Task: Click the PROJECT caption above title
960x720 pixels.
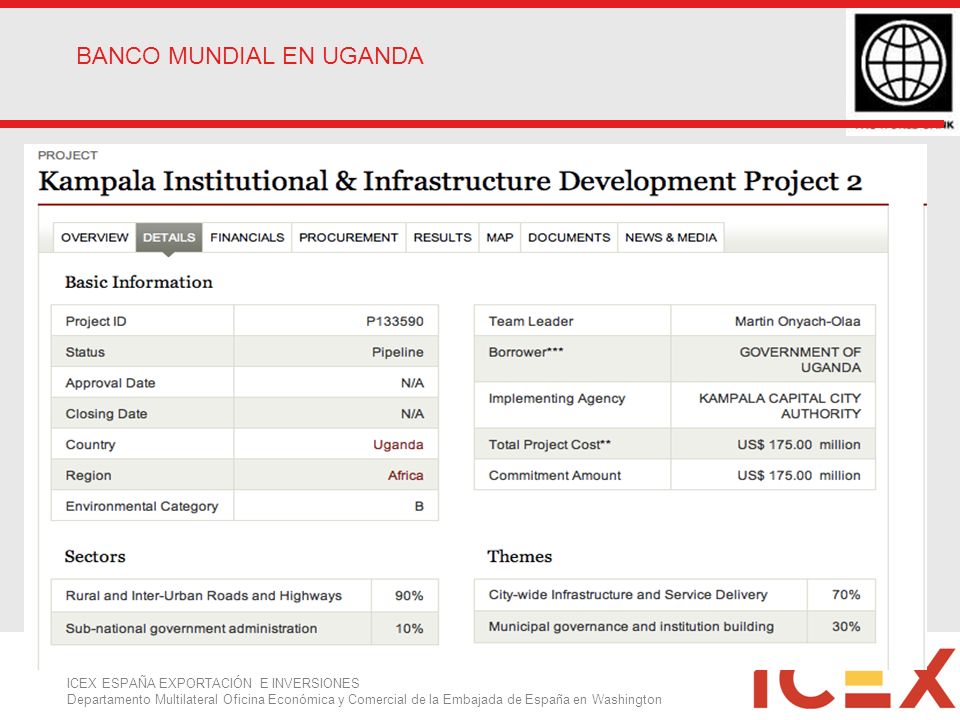Action: point(68,156)
